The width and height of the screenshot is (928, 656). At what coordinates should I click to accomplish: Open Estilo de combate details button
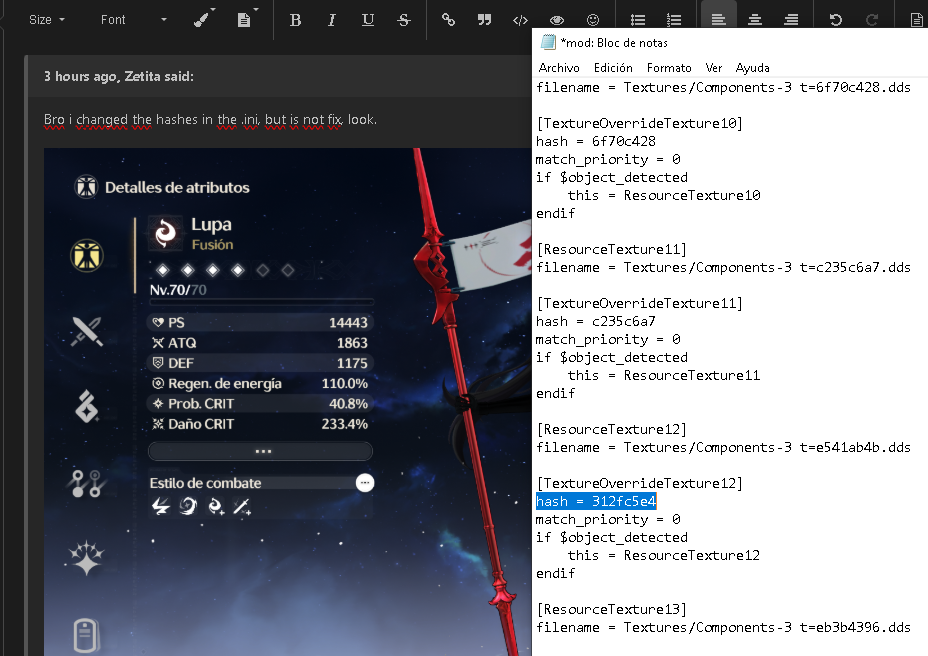click(365, 483)
